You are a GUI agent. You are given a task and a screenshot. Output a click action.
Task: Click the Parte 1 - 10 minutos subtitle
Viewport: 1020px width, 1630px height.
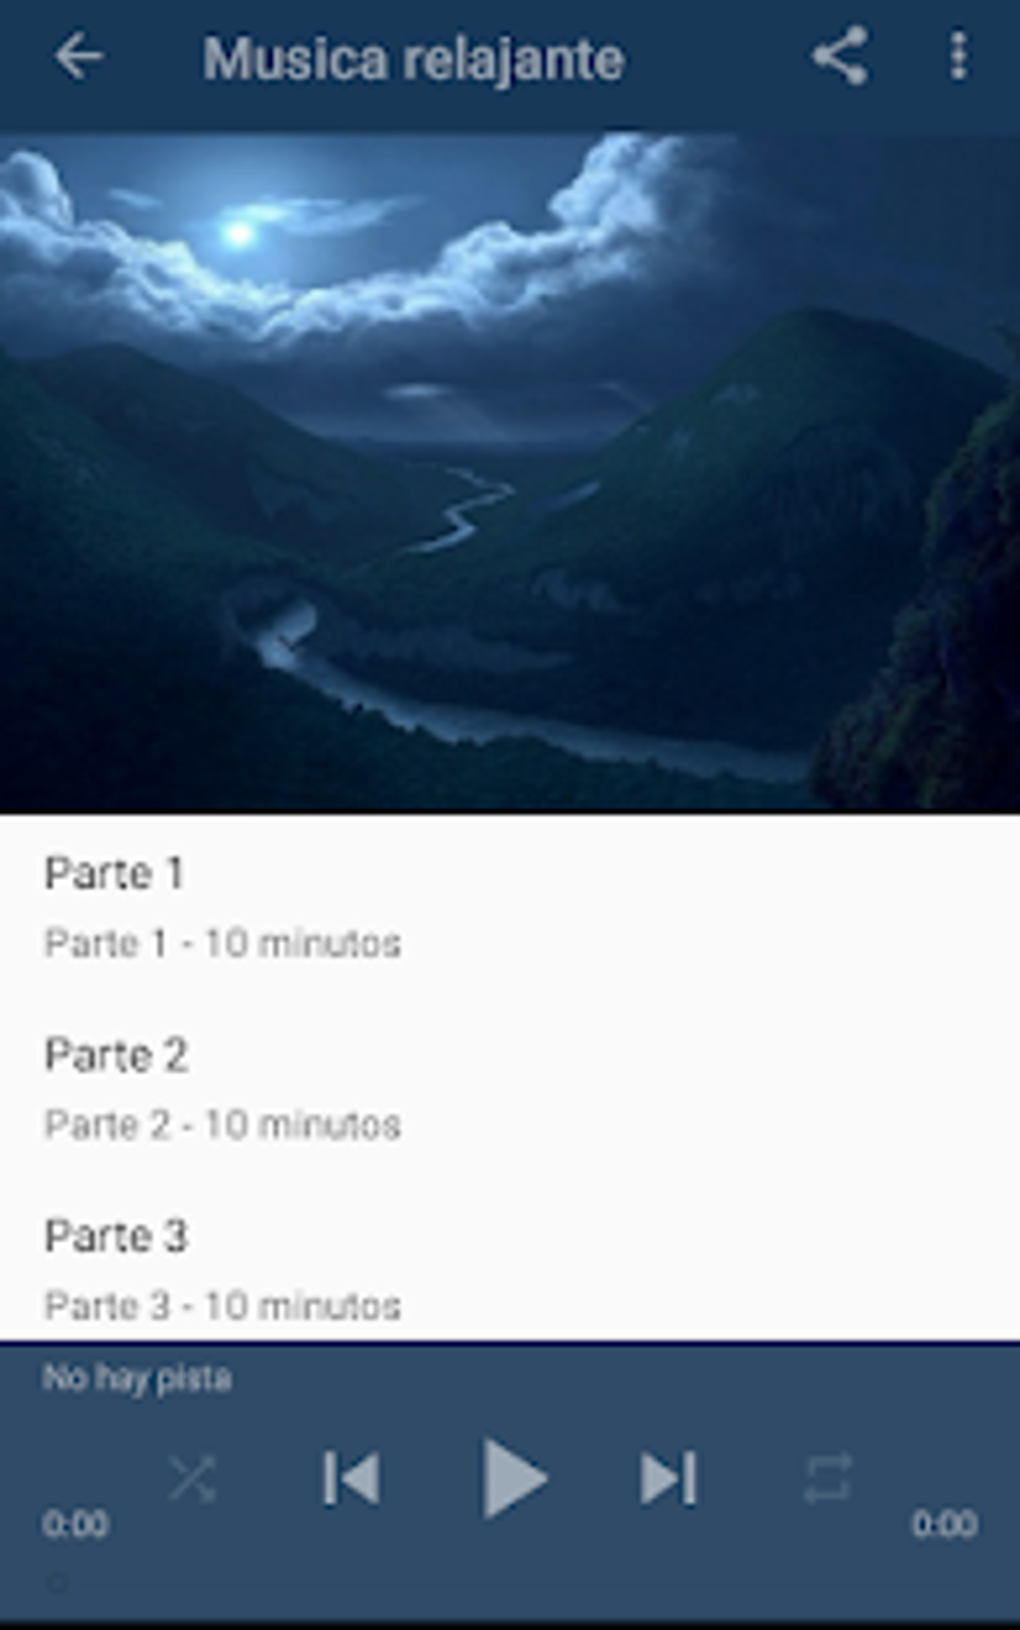223,943
